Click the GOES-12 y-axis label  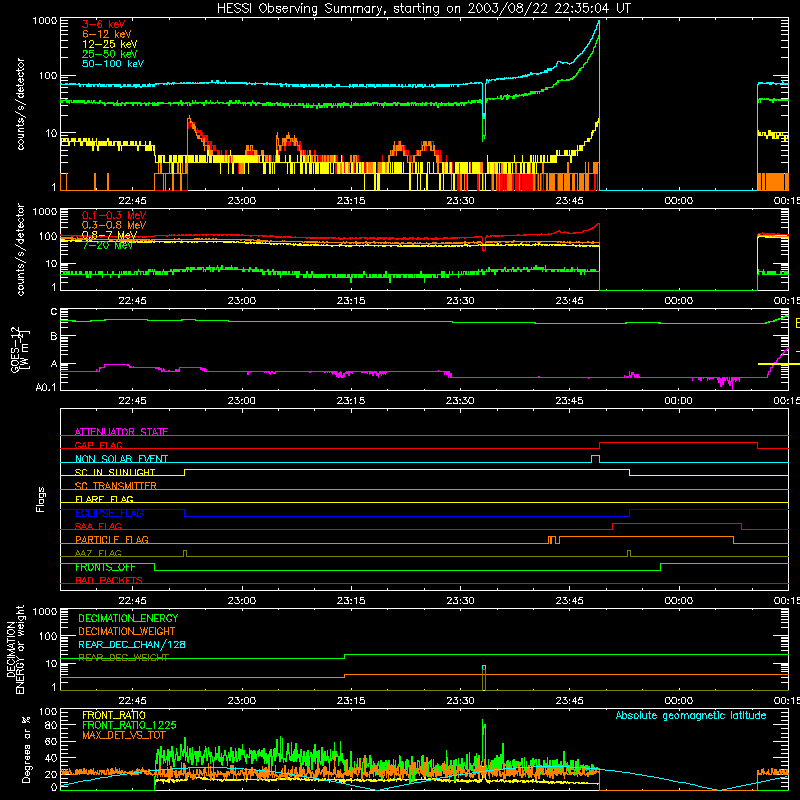click(x=20, y=349)
